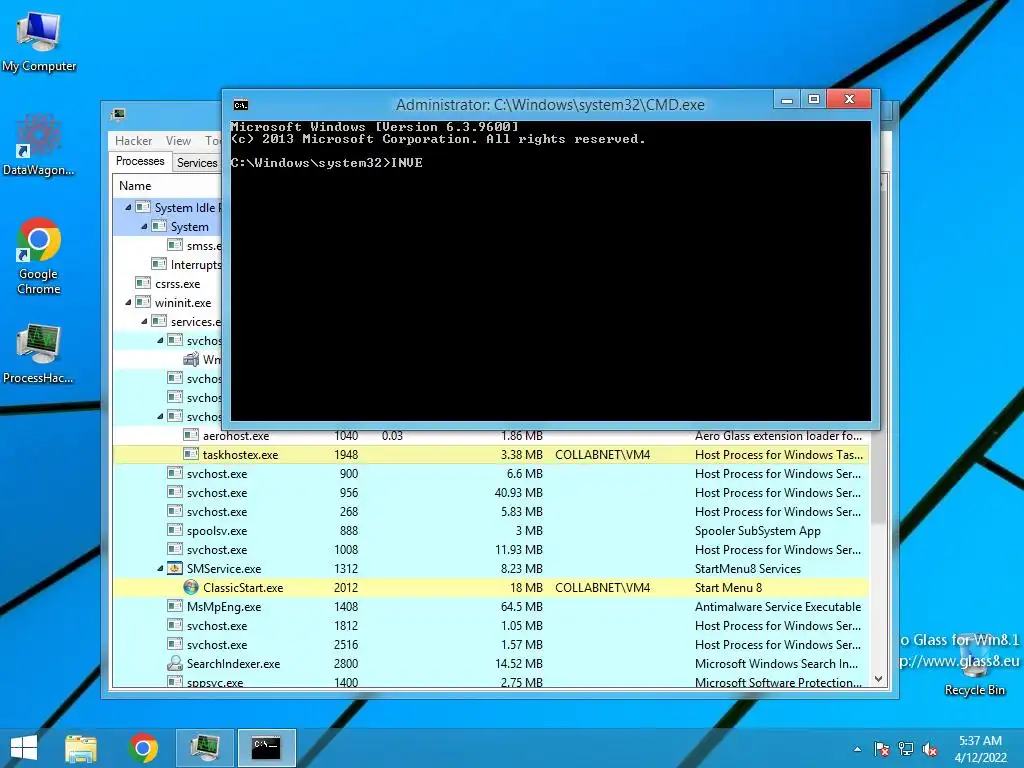1024x768 pixels.
Task: Show hidden tray icons arrow
Action: 857,750
